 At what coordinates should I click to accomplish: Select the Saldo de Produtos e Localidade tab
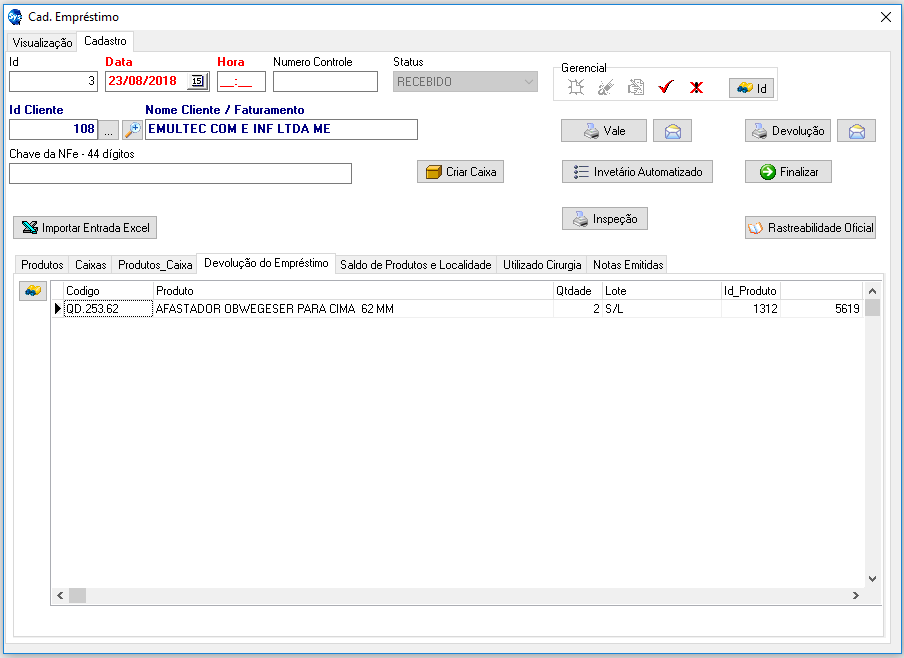416,265
